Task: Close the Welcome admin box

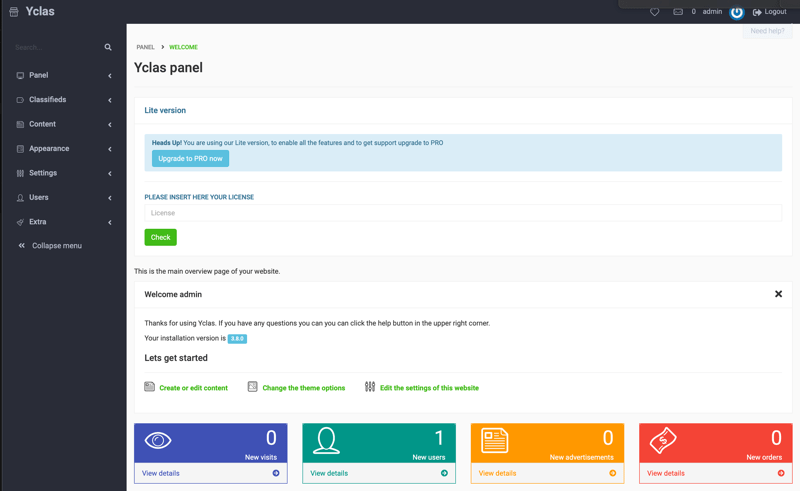Action: pos(779,294)
